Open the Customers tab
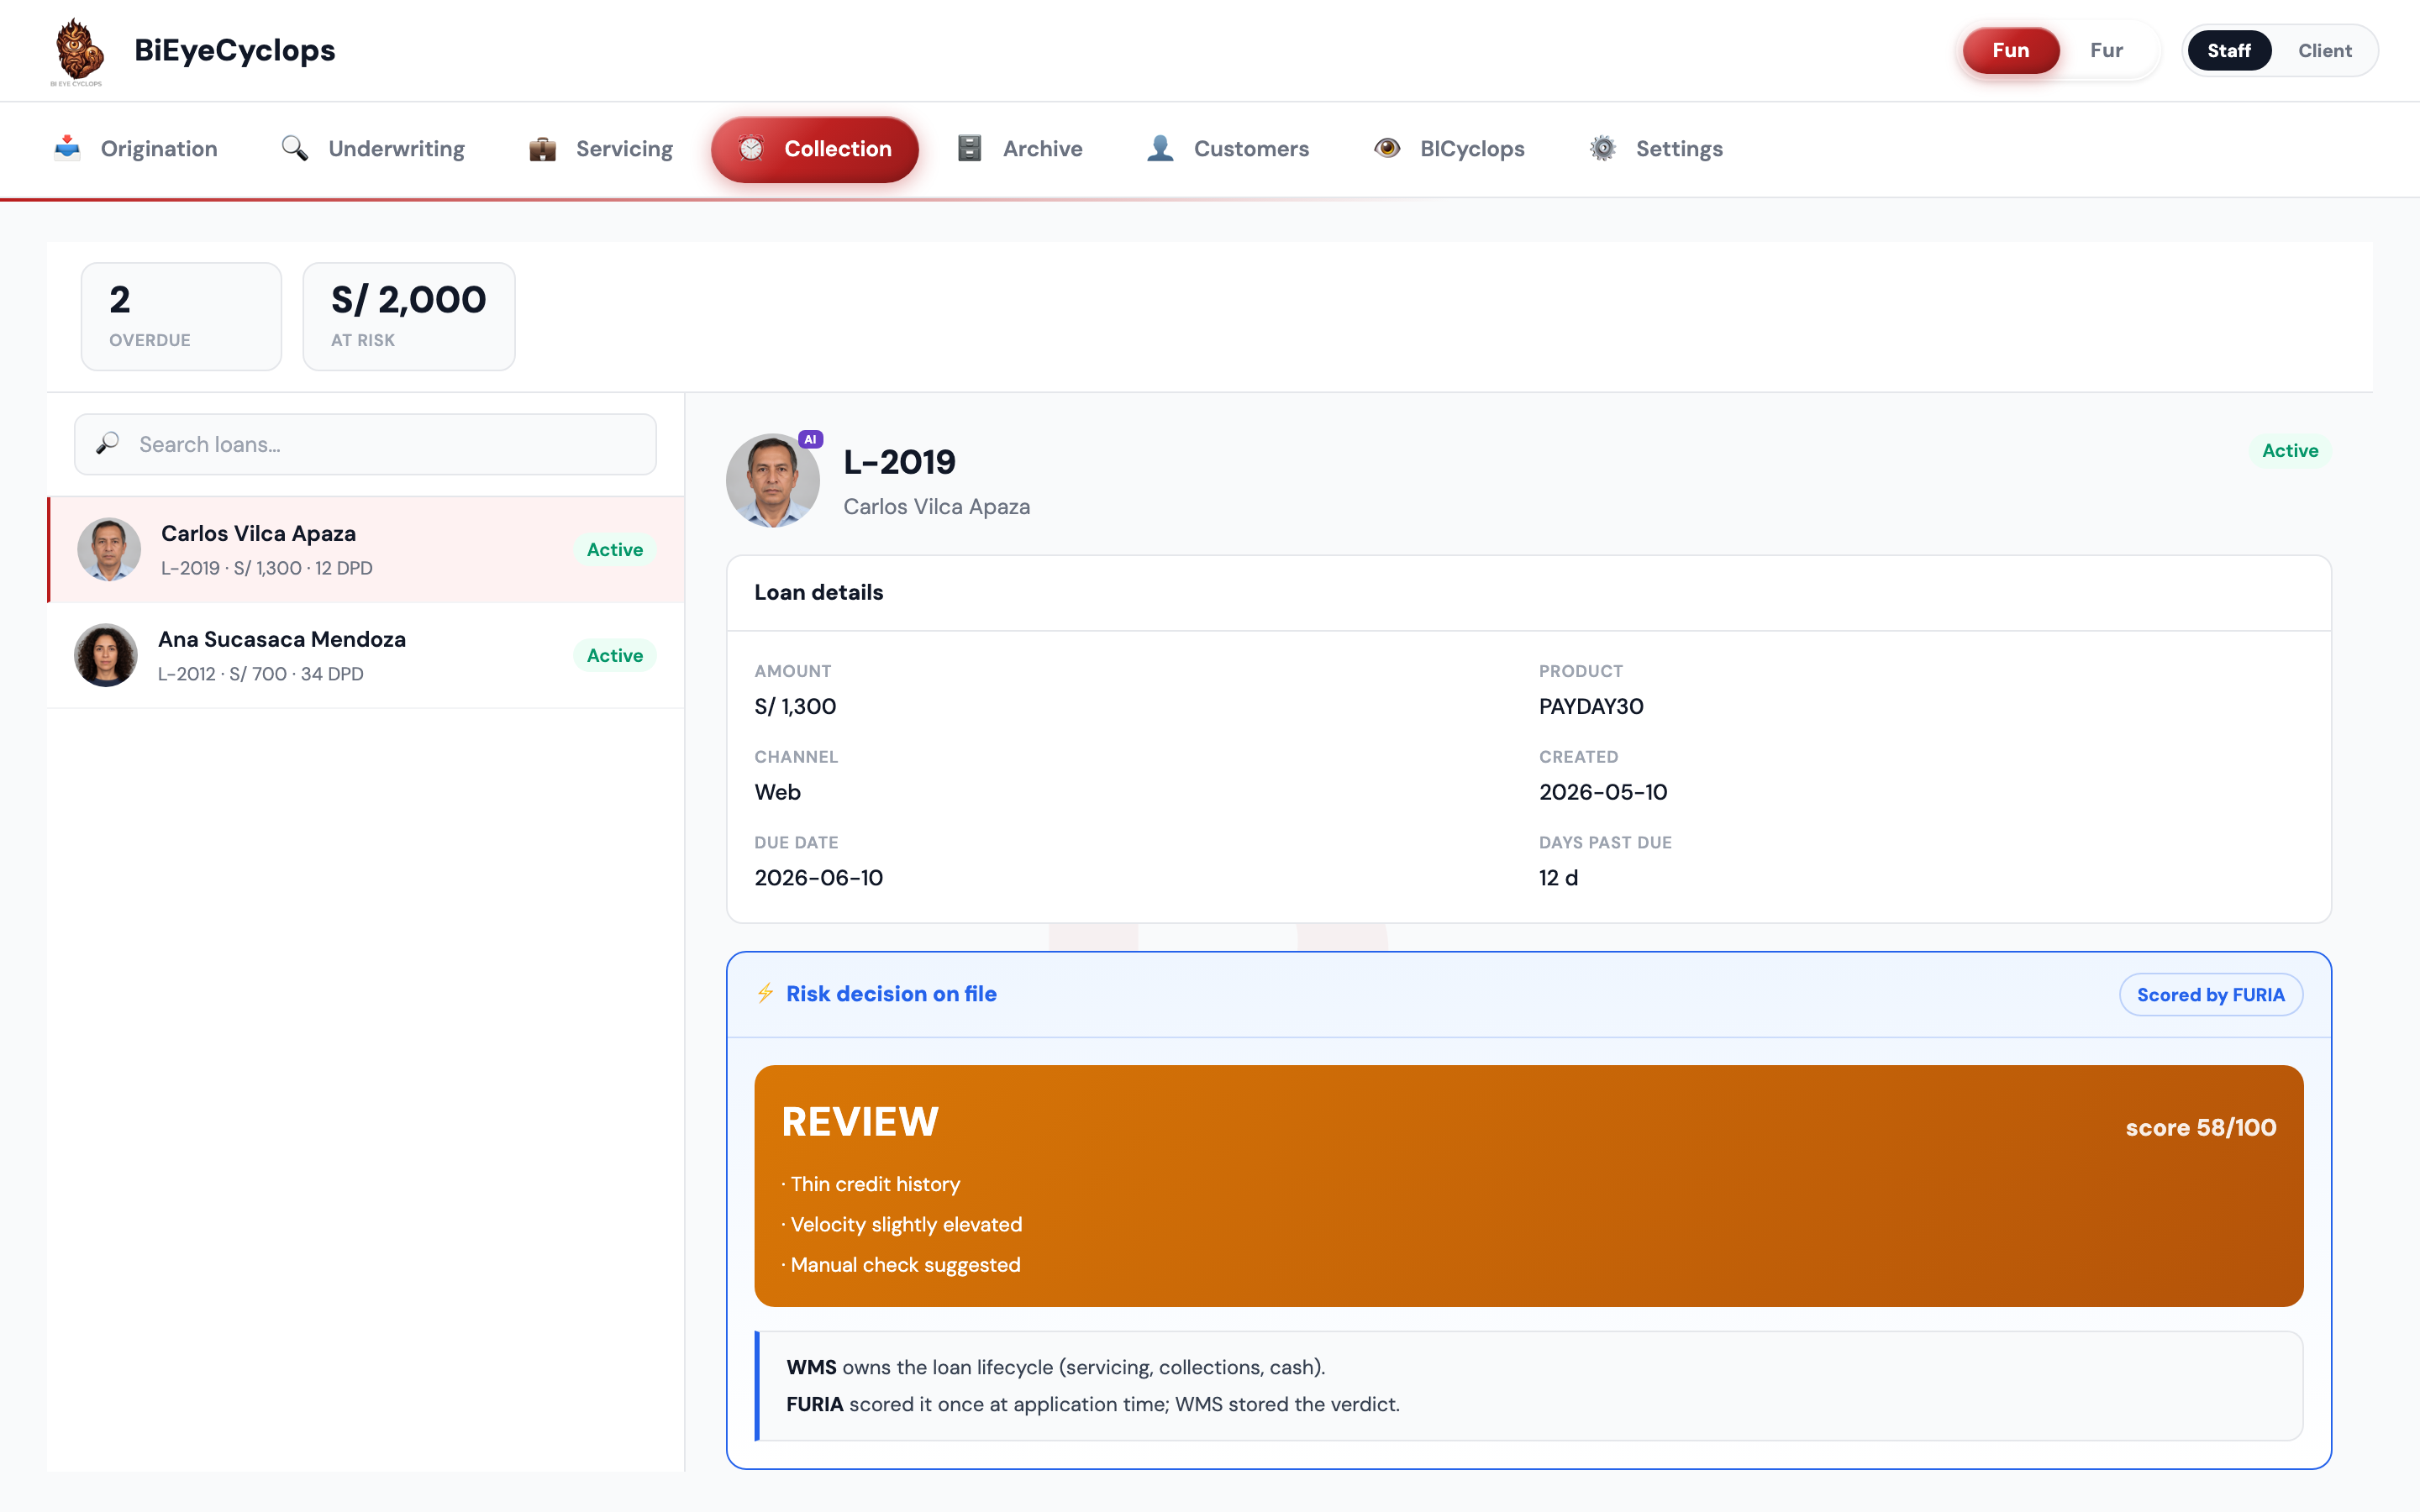The width and height of the screenshot is (2420, 1512). pyautogui.click(x=1228, y=148)
